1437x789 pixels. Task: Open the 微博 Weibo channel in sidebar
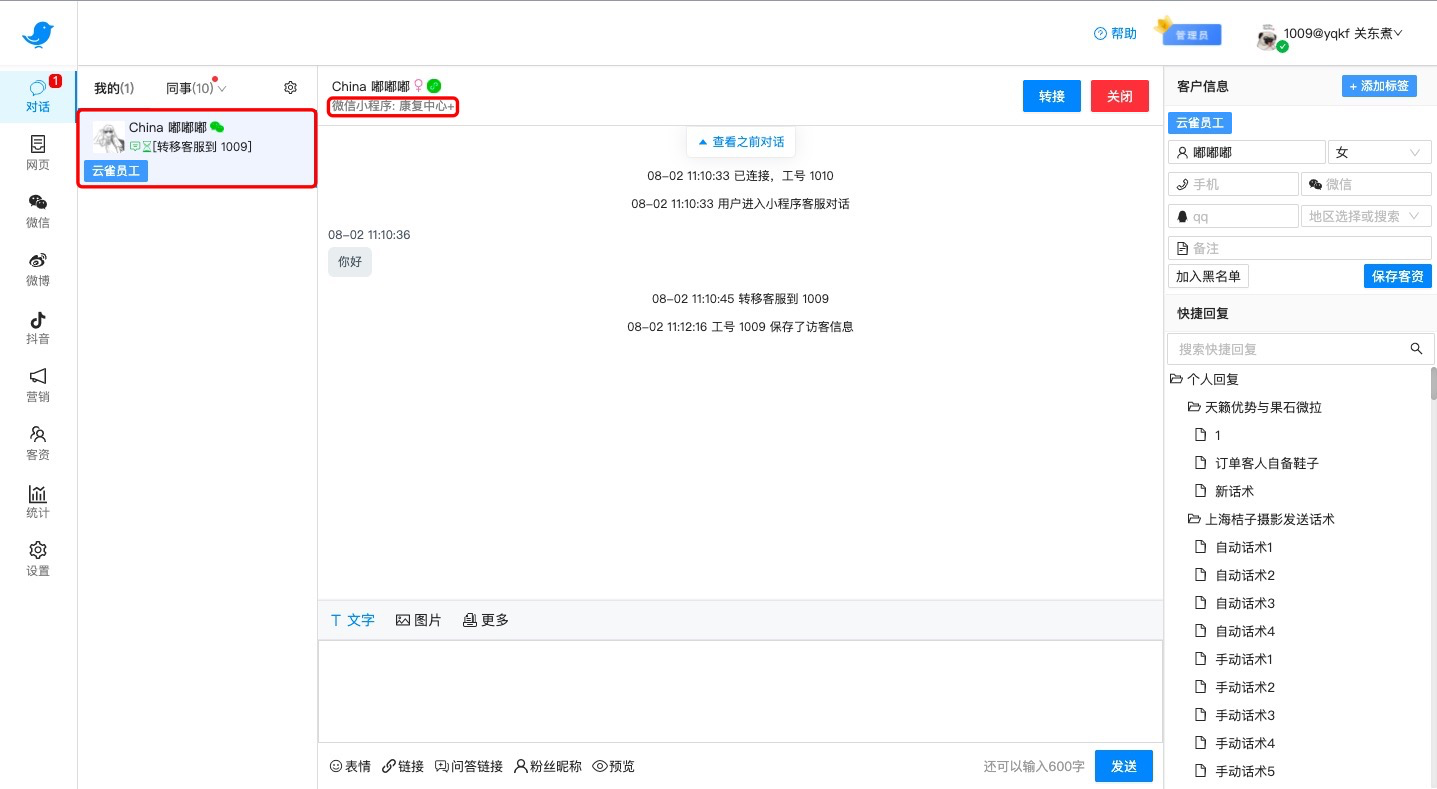(x=37, y=271)
